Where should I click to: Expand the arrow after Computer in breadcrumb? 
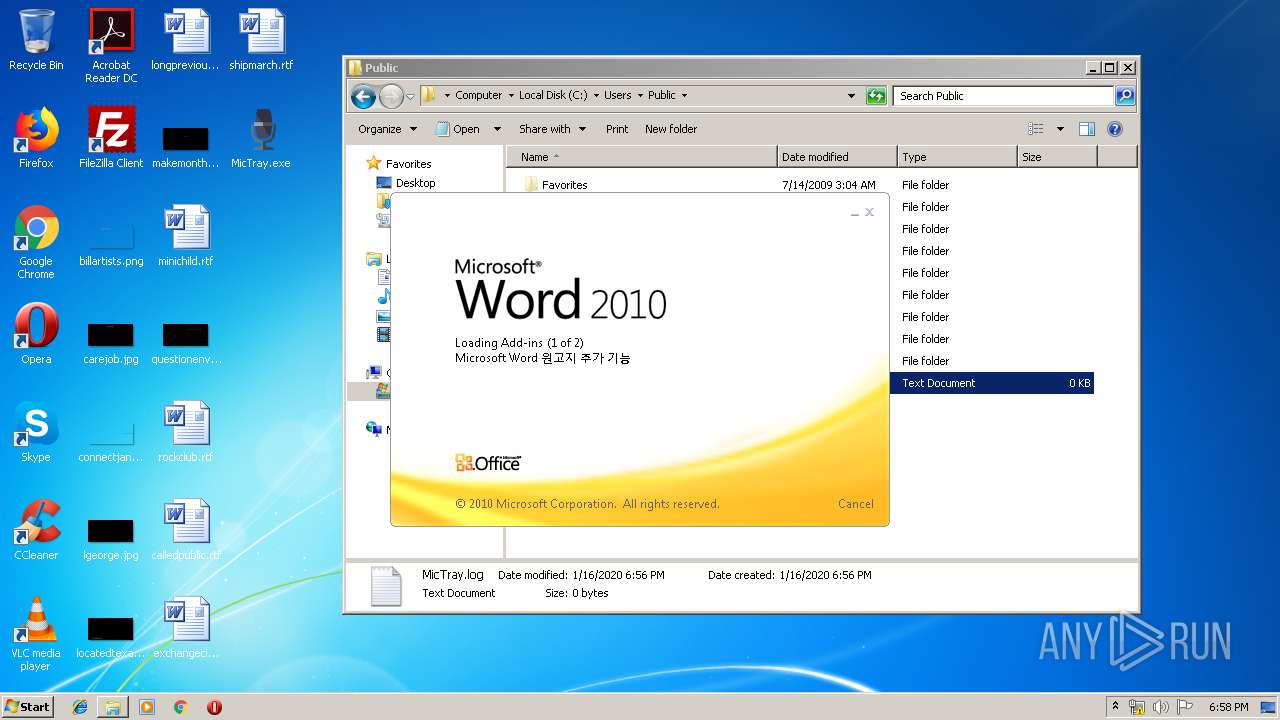tap(511, 96)
